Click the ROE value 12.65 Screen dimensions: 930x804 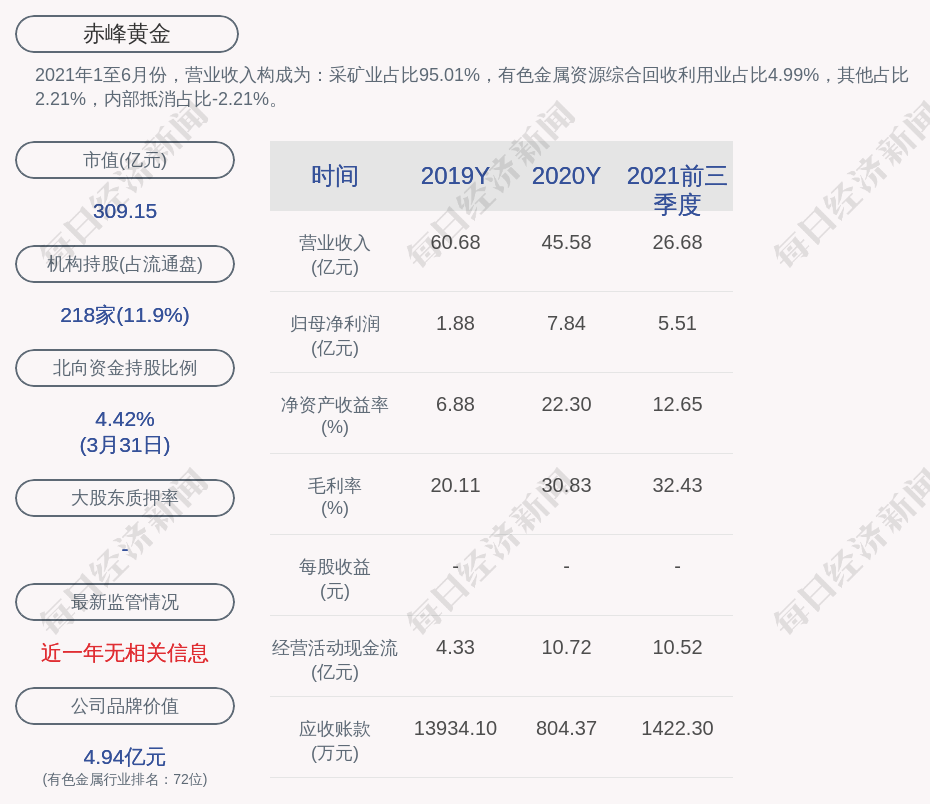click(677, 404)
